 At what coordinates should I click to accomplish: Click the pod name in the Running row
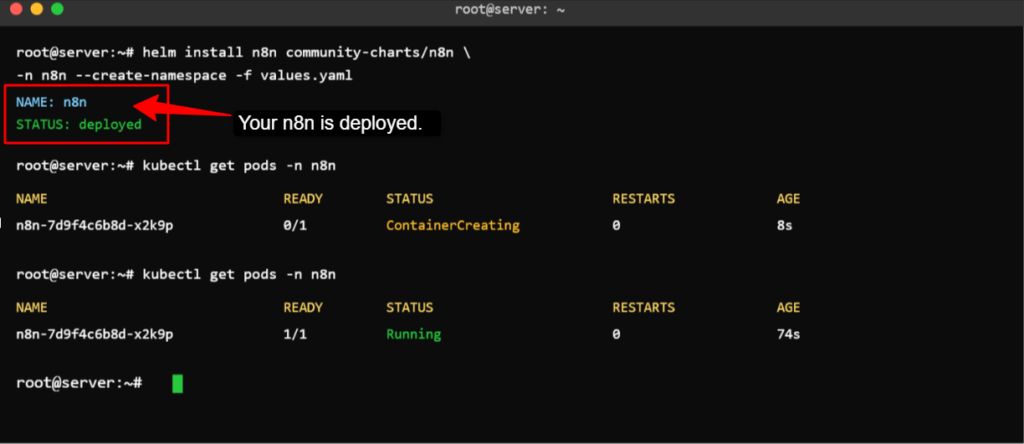click(95, 334)
